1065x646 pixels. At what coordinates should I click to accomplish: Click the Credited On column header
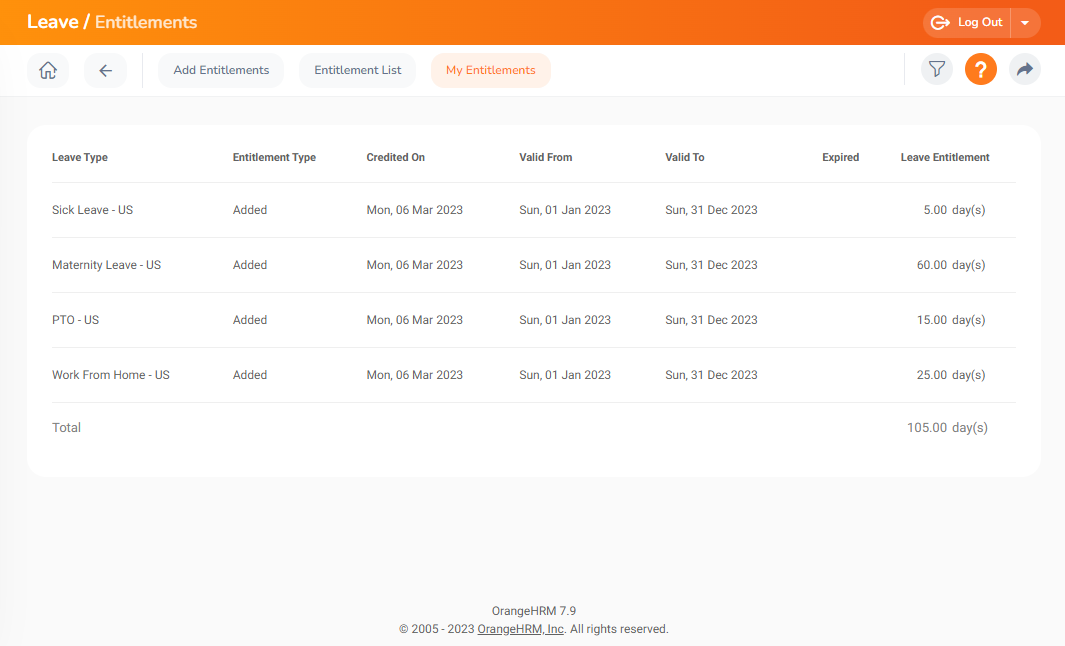tap(395, 157)
